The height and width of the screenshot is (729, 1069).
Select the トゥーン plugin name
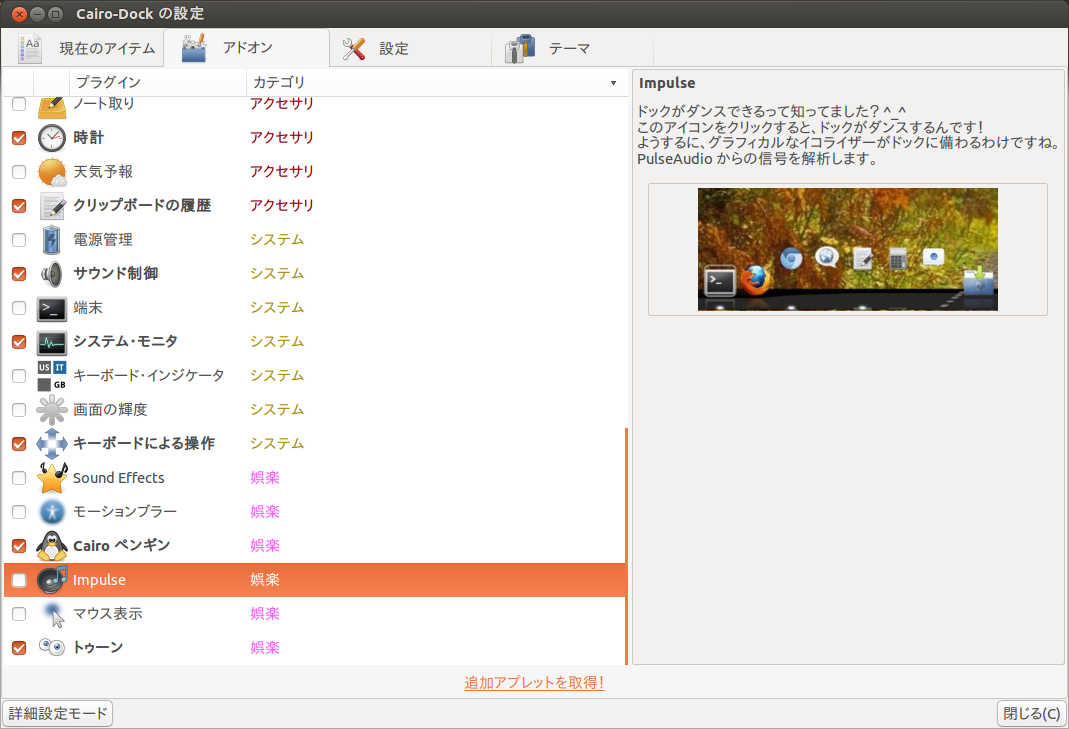point(98,647)
